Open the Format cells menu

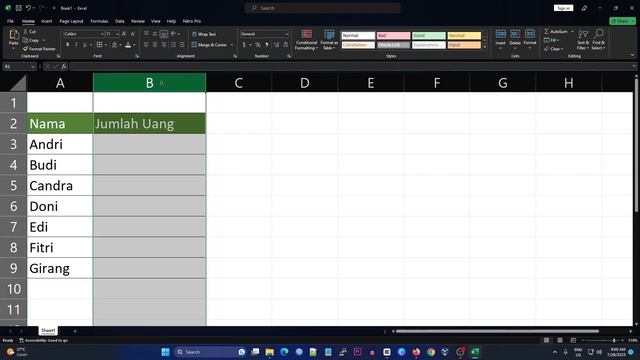[530, 39]
